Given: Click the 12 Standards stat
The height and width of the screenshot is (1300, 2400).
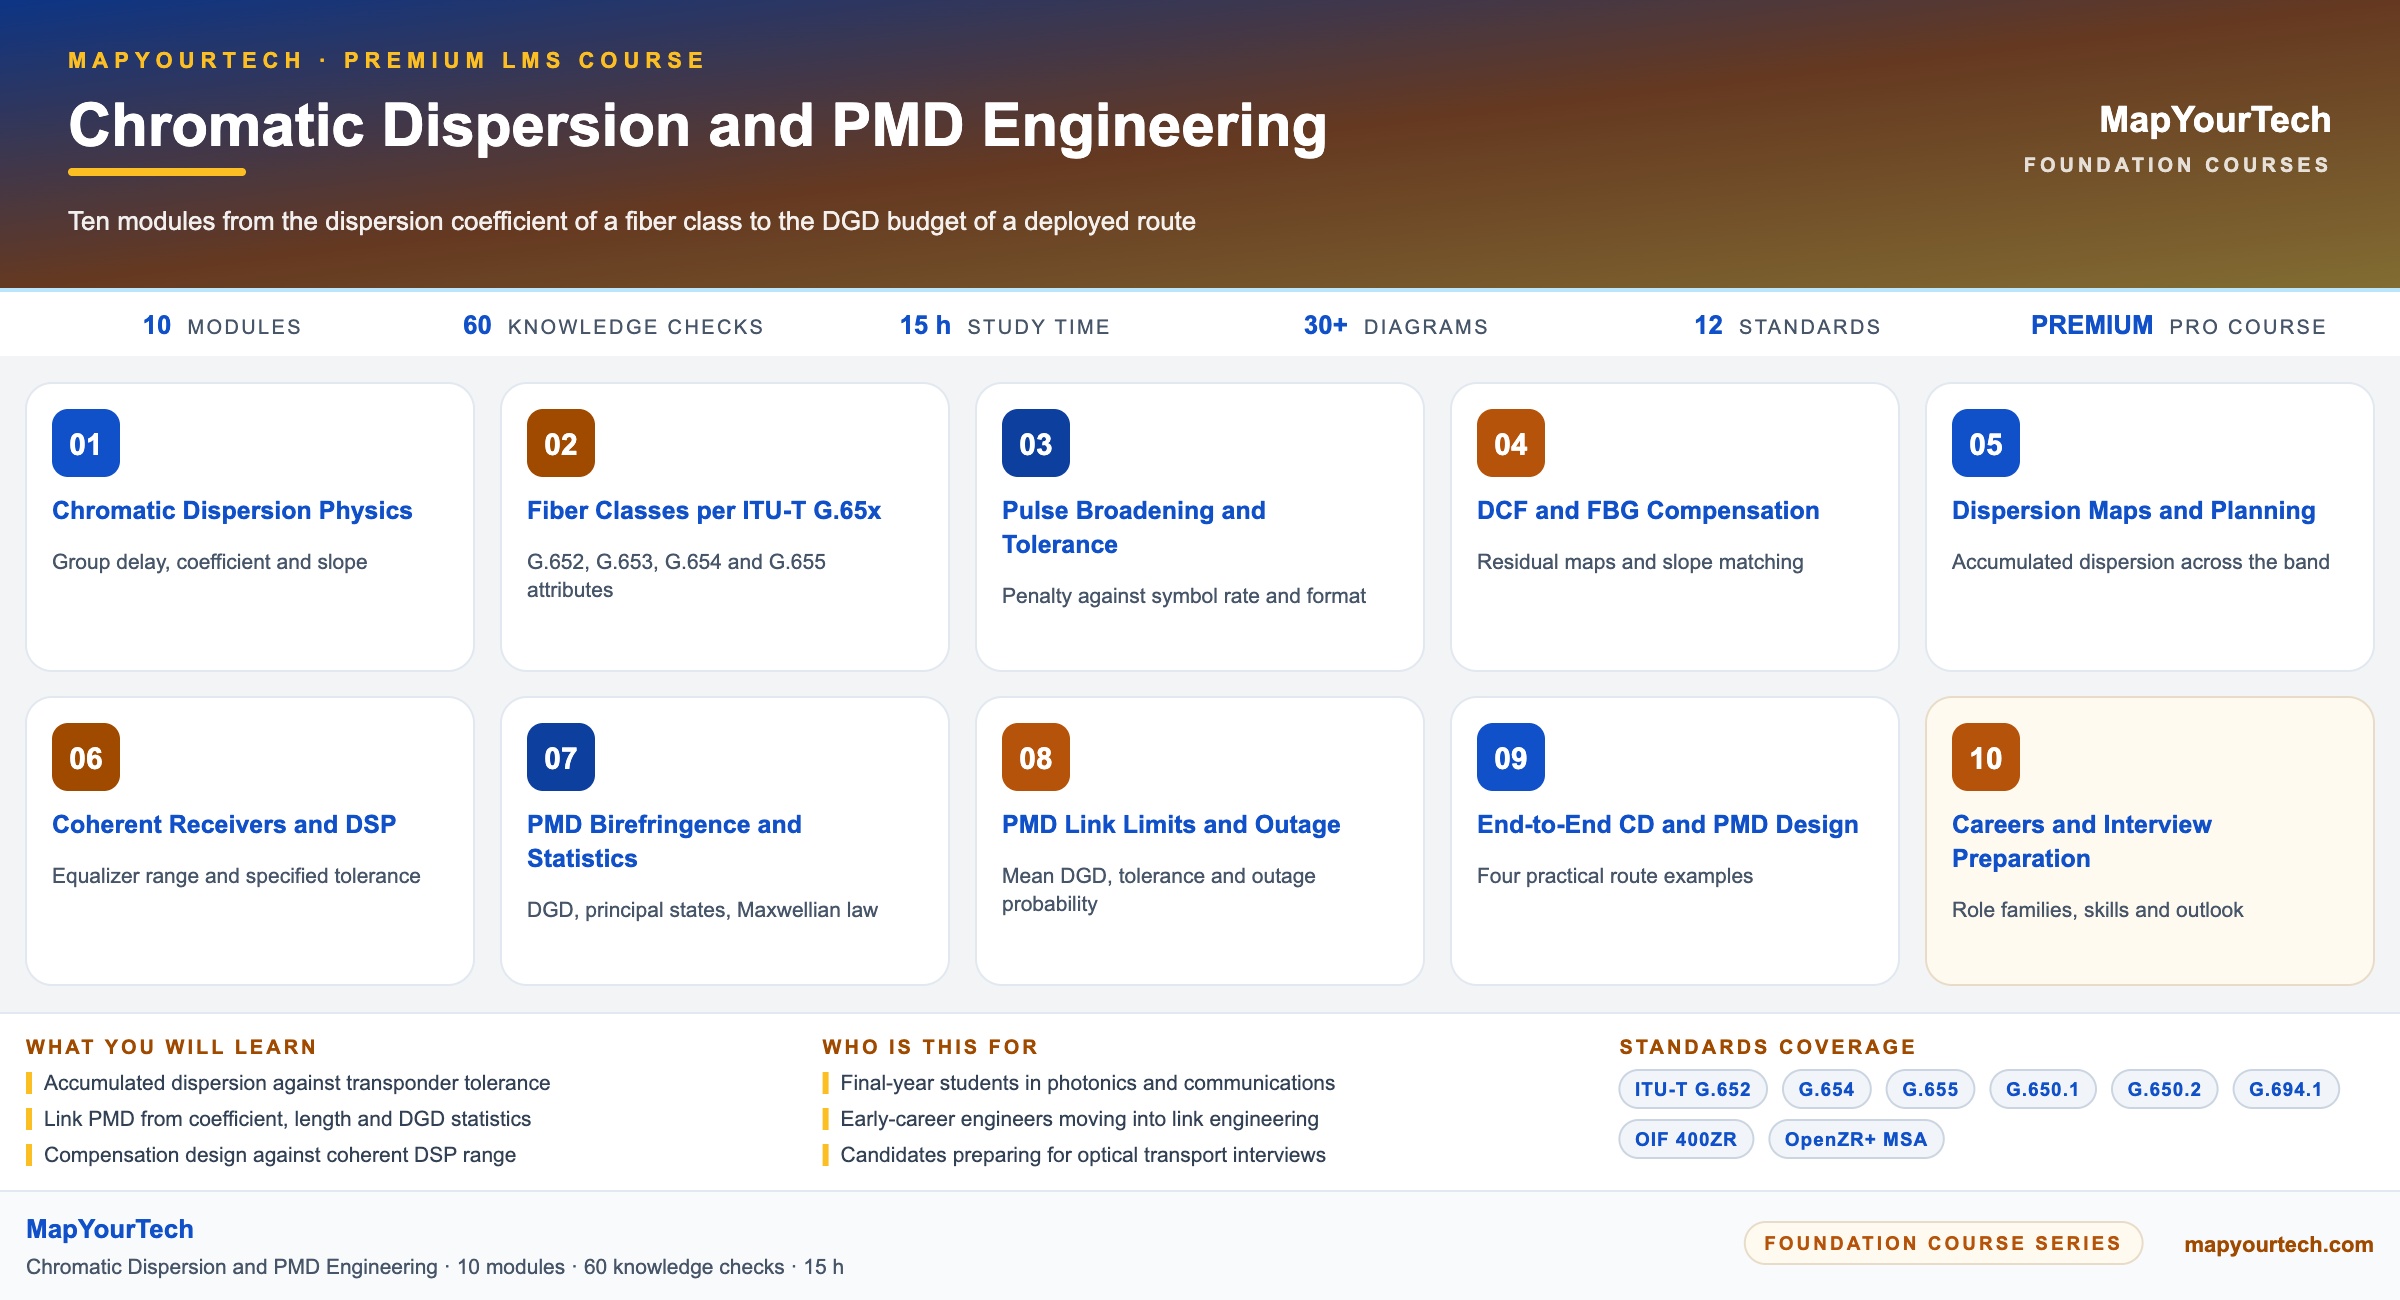Looking at the screenshot, I should point(1787,326).
